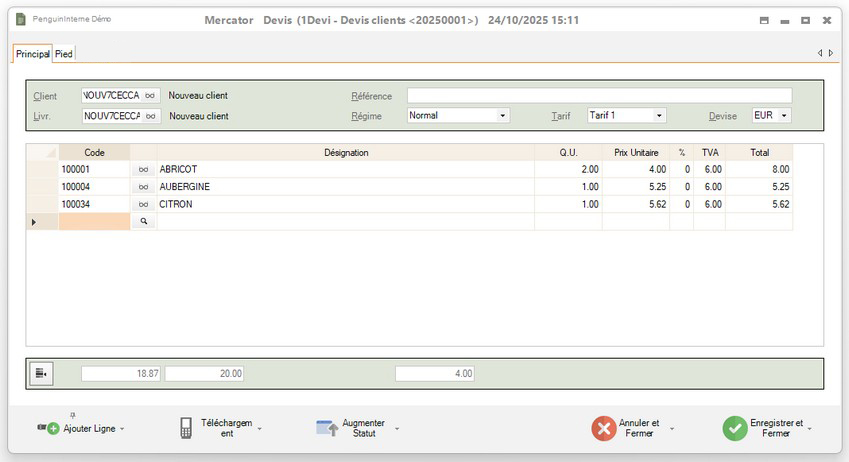The height and width of the screenshot is (462, 849).
Task: Open the Client lookup glasses icon
Action: tap(150, 95)
